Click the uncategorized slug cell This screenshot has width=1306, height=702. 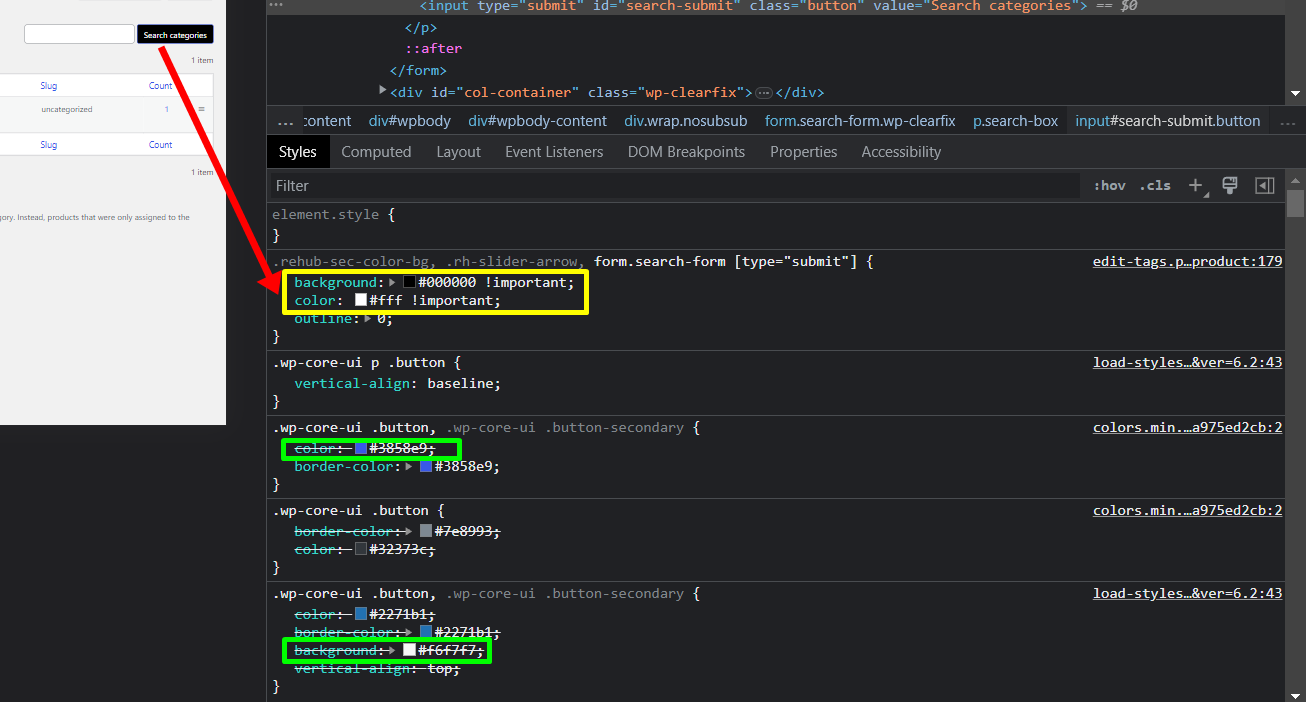(67, 109)
